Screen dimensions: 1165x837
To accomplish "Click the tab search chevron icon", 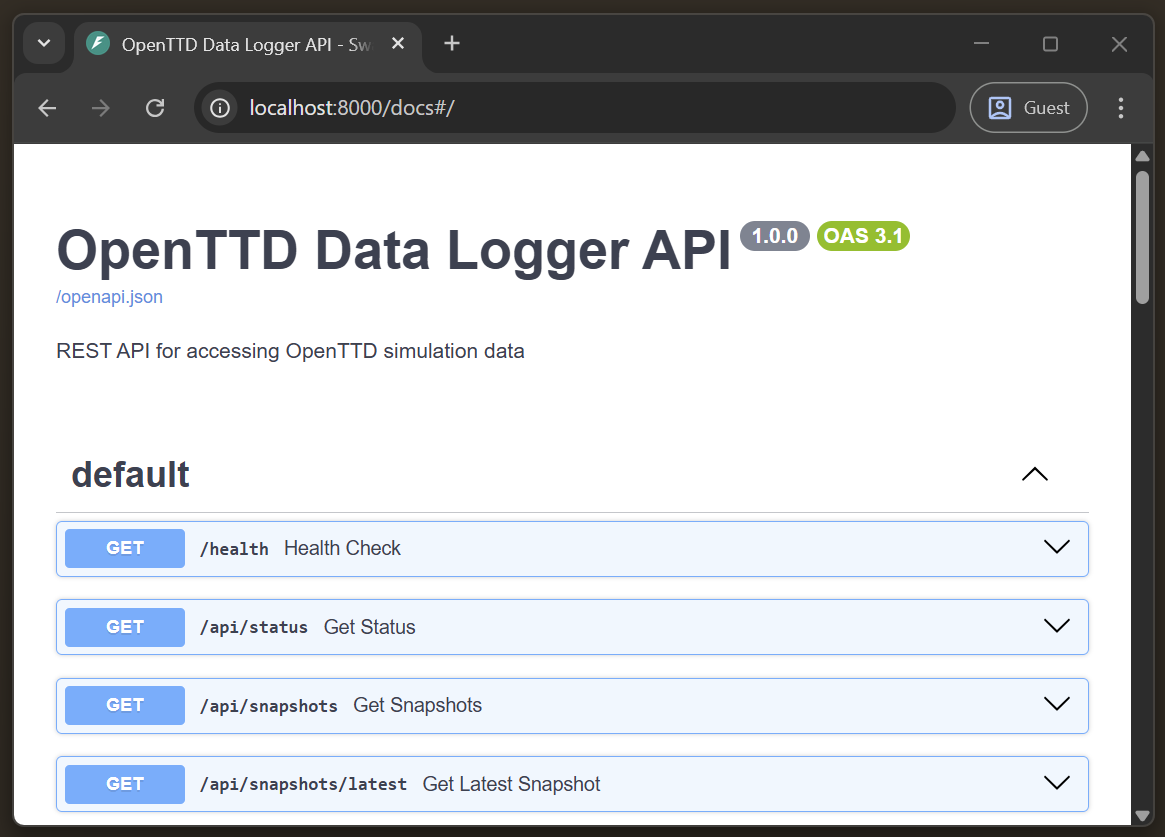I will 43,43.
